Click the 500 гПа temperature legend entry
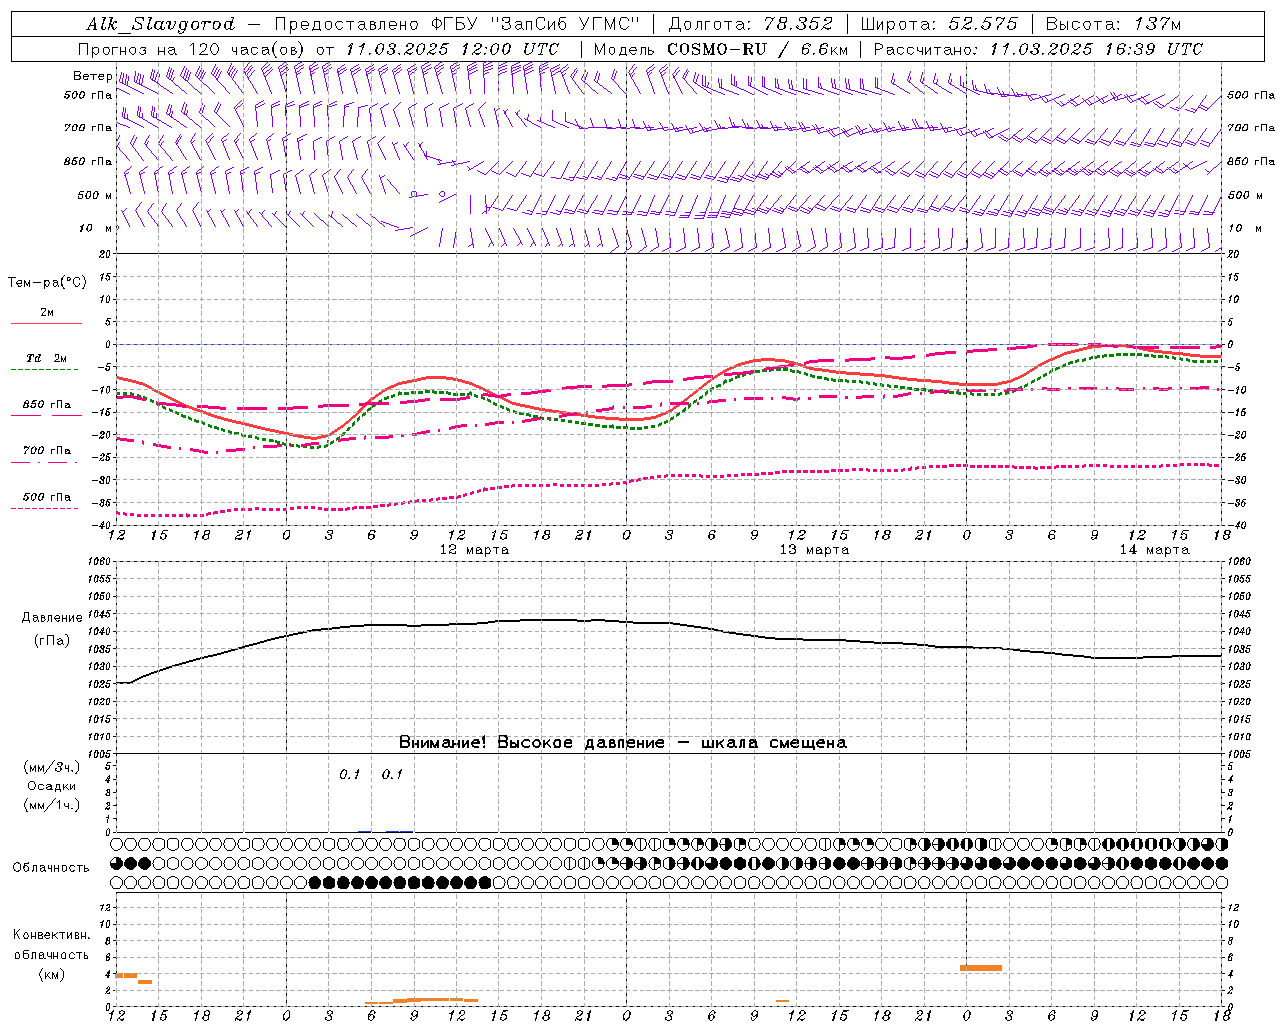The height and width of the screenshot is (1024, 1280). tap(47, 497)
